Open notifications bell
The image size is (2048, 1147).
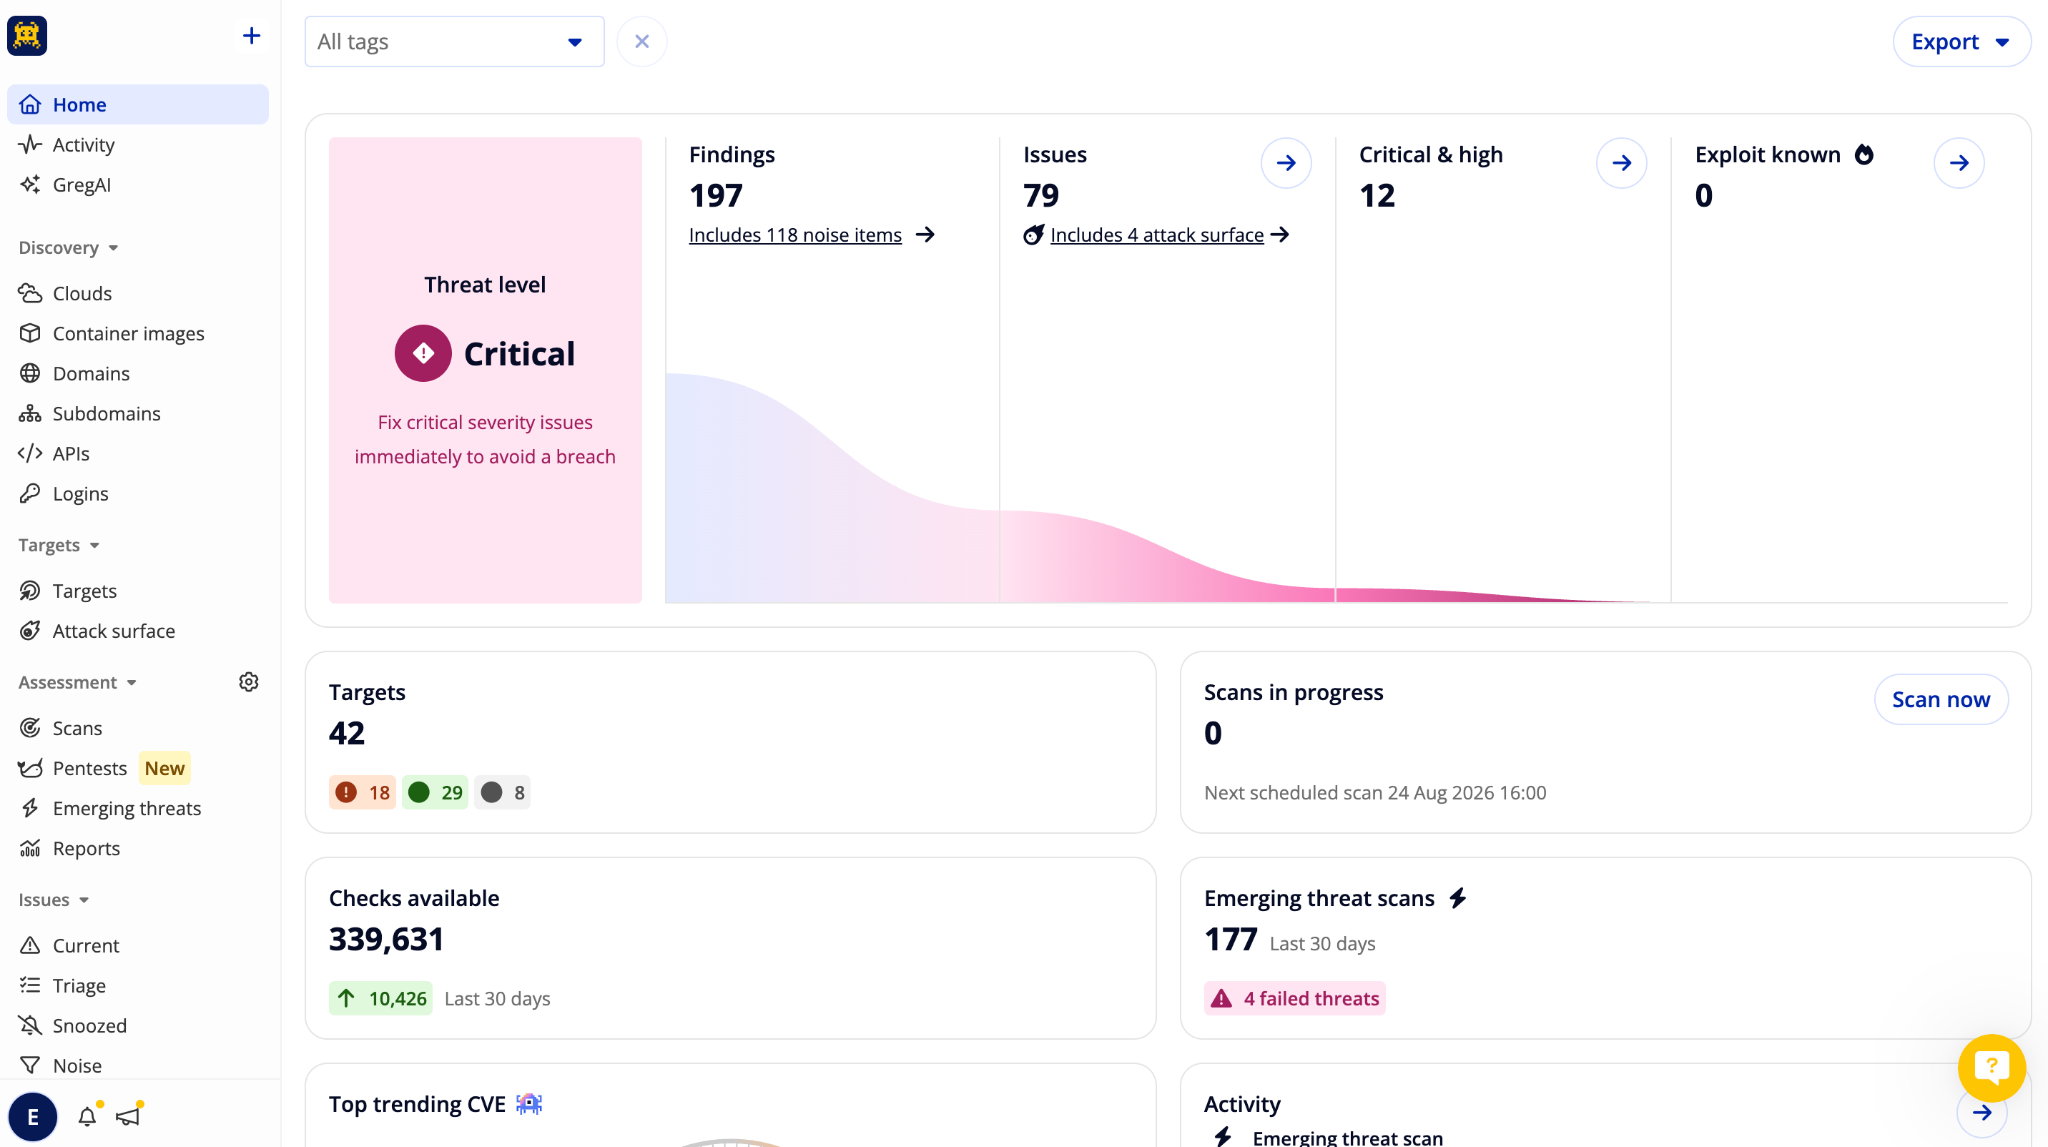[88, 1116]
